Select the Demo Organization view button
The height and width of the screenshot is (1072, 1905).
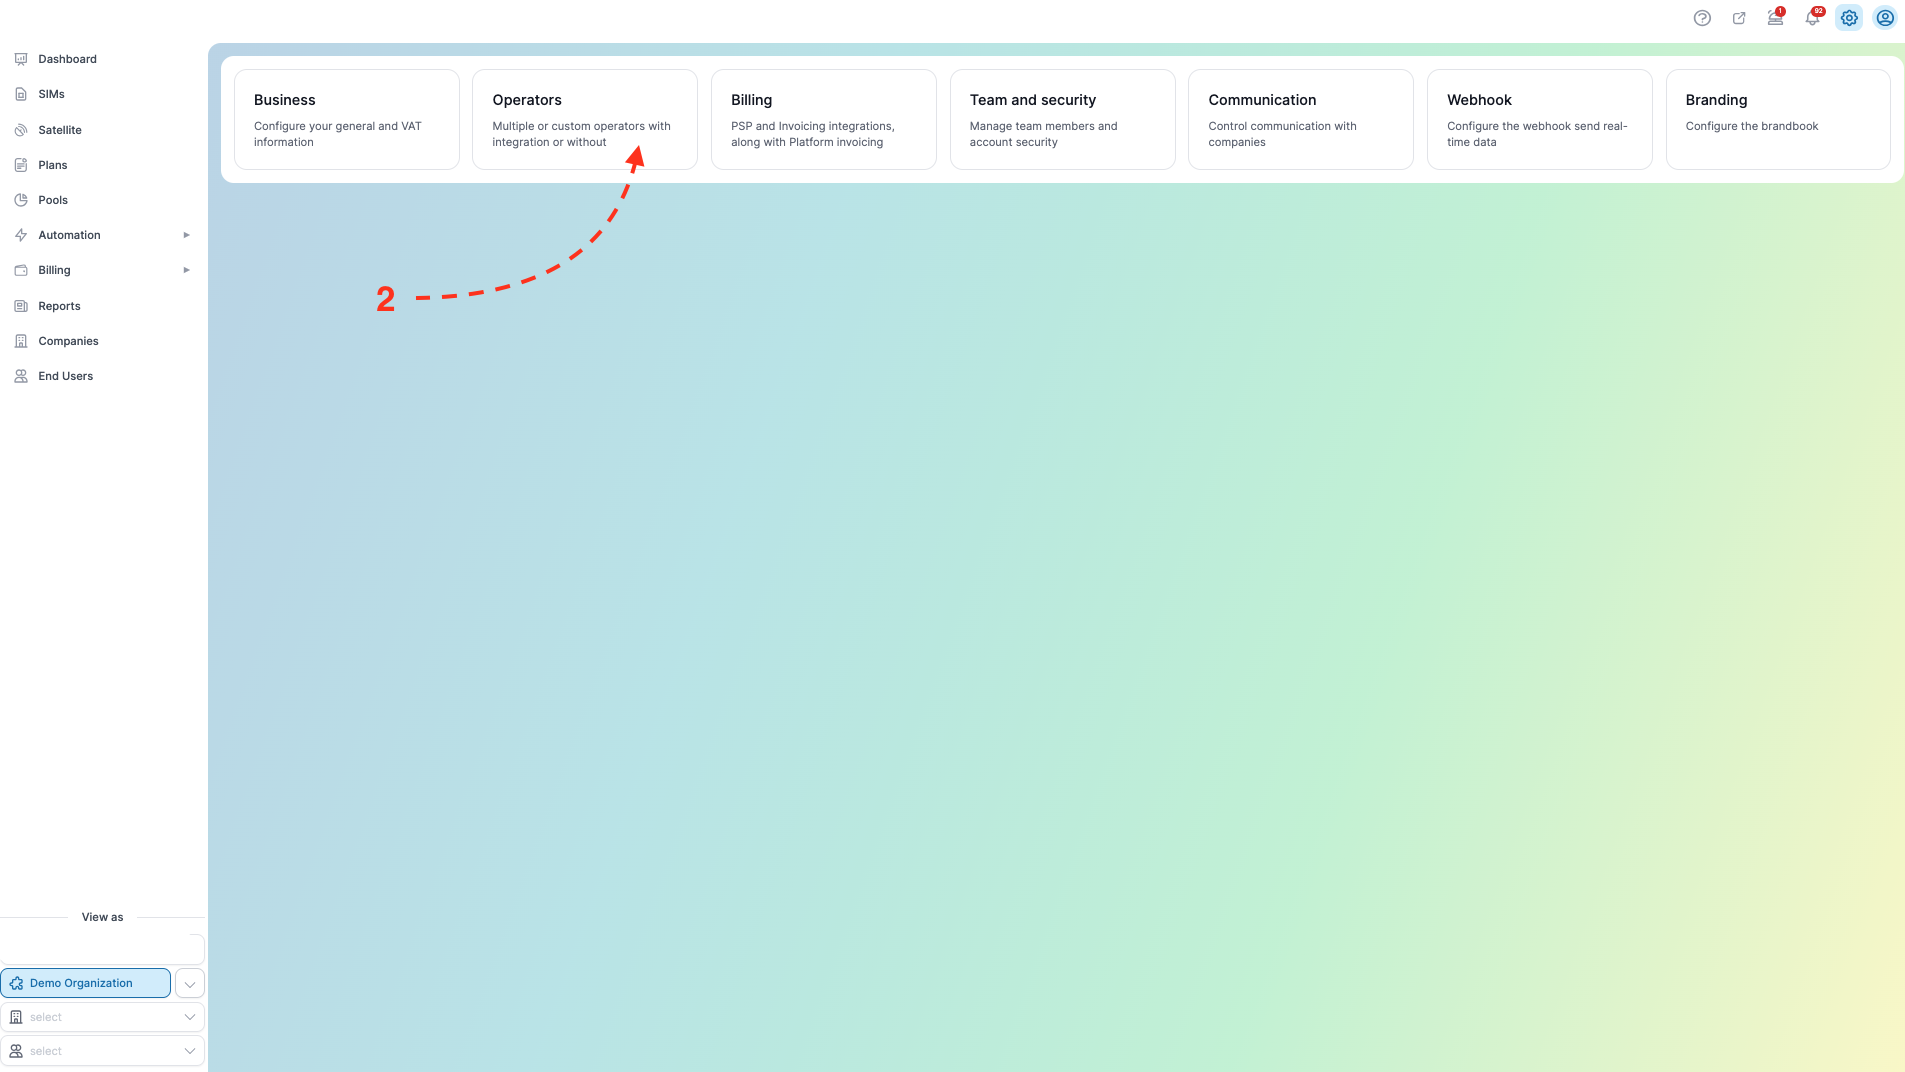click(x=86, y=983)
